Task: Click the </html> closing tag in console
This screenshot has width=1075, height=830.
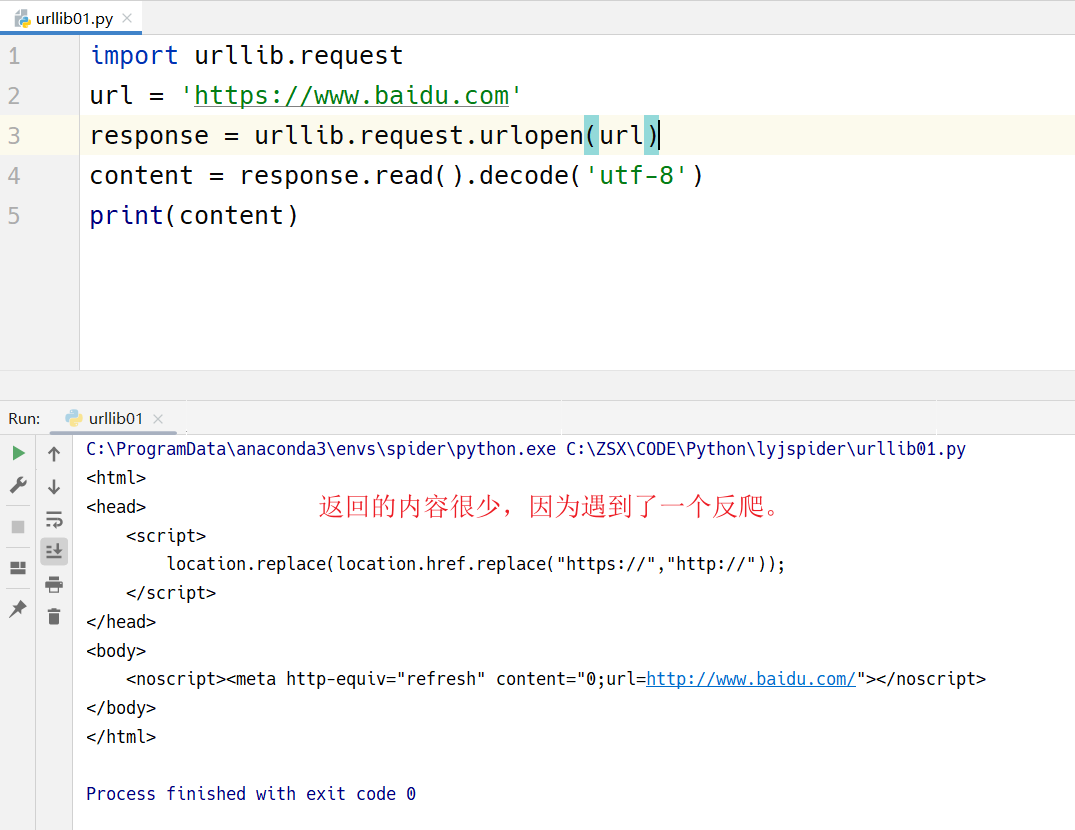Action: 121,737
